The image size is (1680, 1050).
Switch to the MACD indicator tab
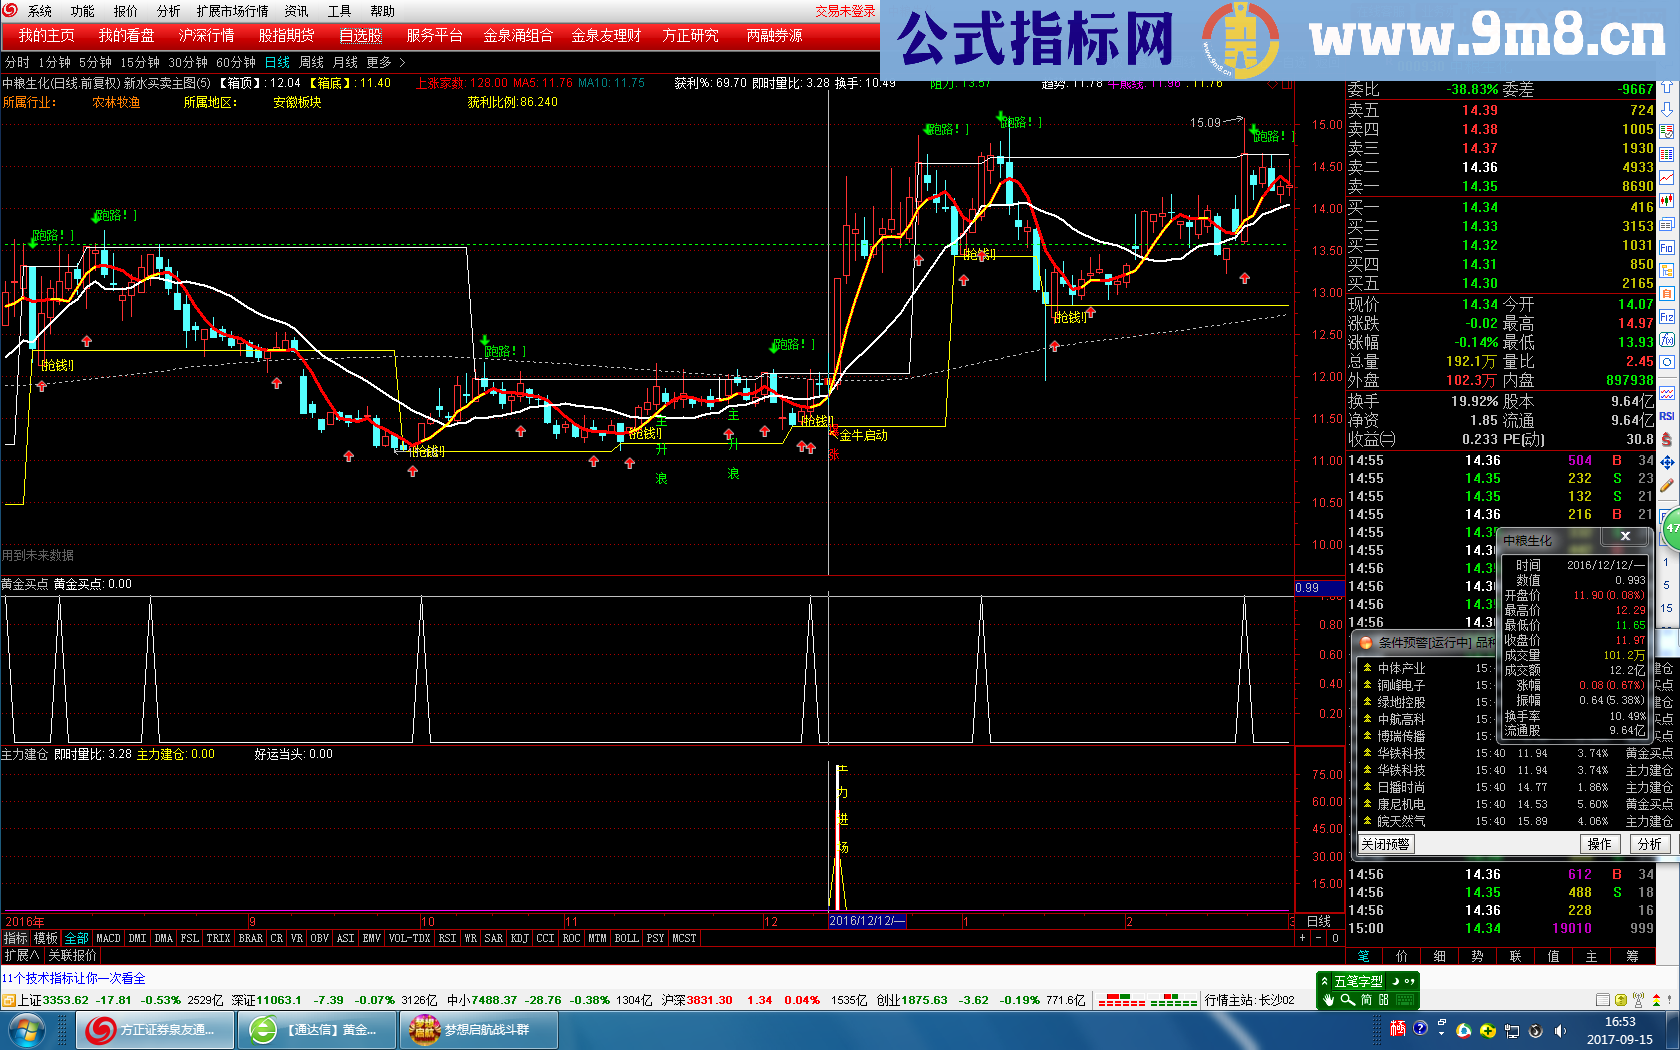[108, 938]
